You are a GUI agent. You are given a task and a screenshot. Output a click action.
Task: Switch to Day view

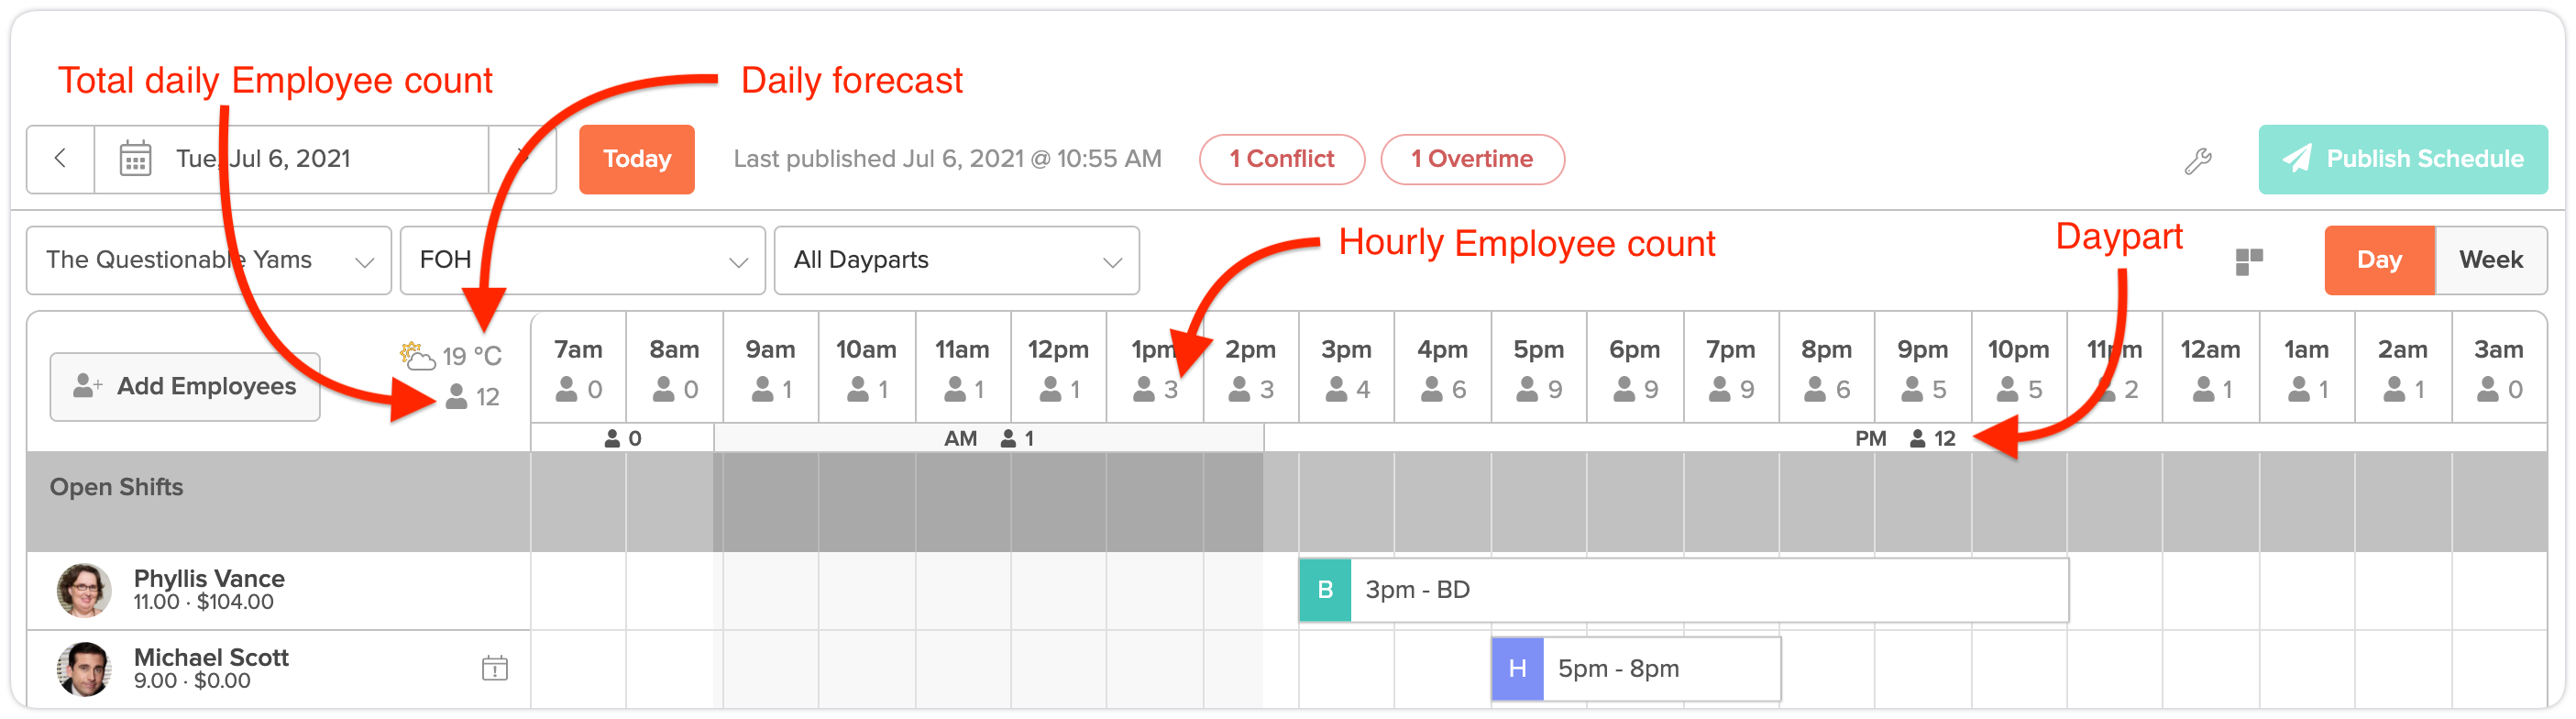(x=2378, y=260)
